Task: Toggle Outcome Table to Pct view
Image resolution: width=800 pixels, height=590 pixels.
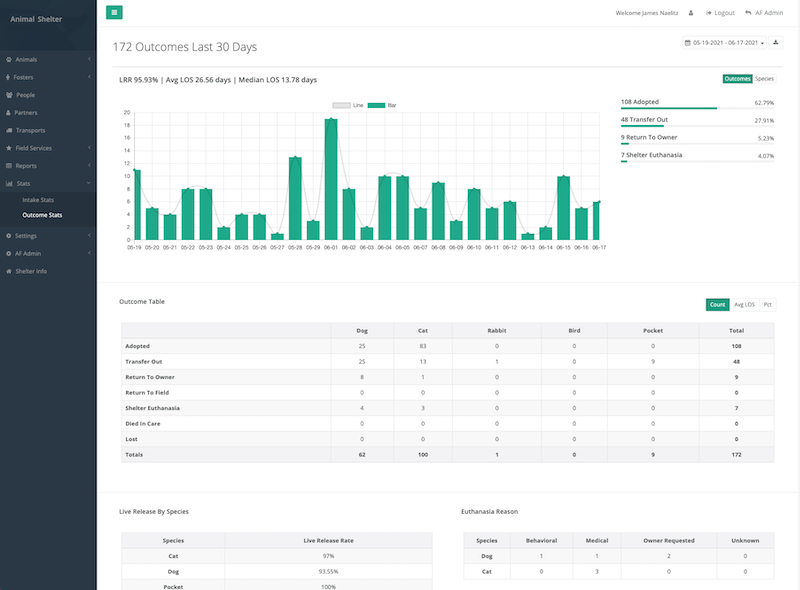Action: (767, 304)
